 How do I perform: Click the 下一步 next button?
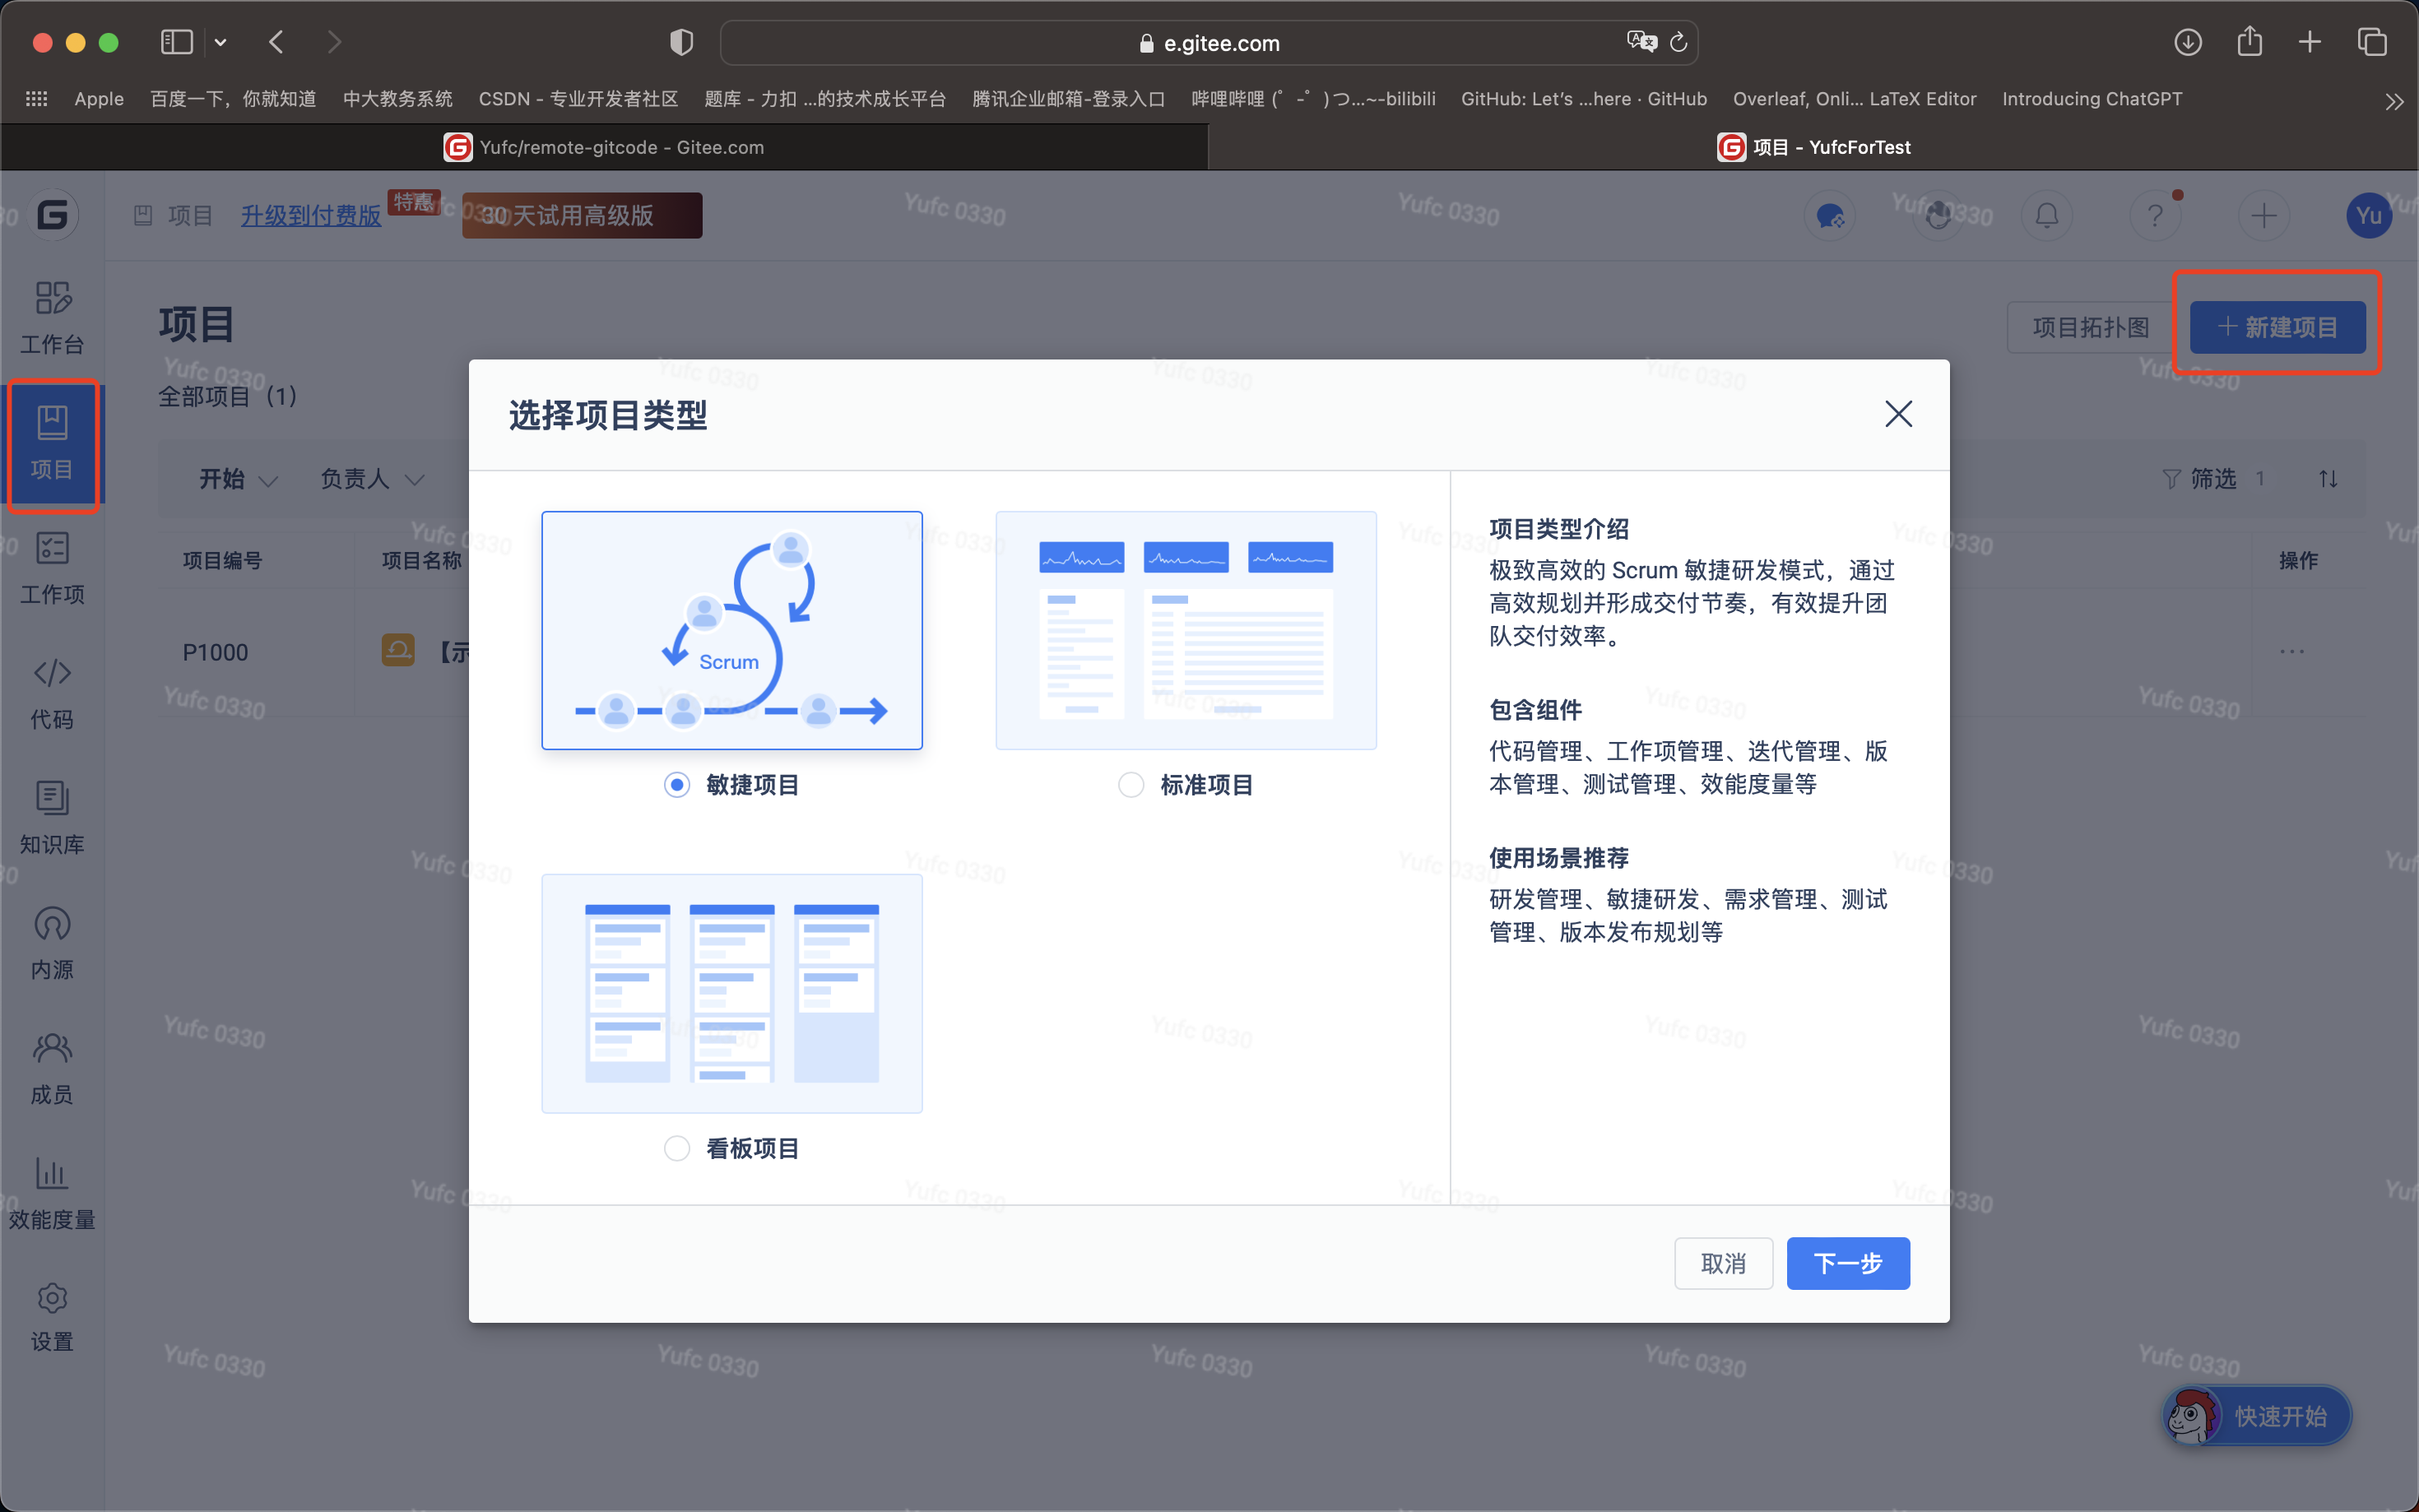tap(1847, 1263)
